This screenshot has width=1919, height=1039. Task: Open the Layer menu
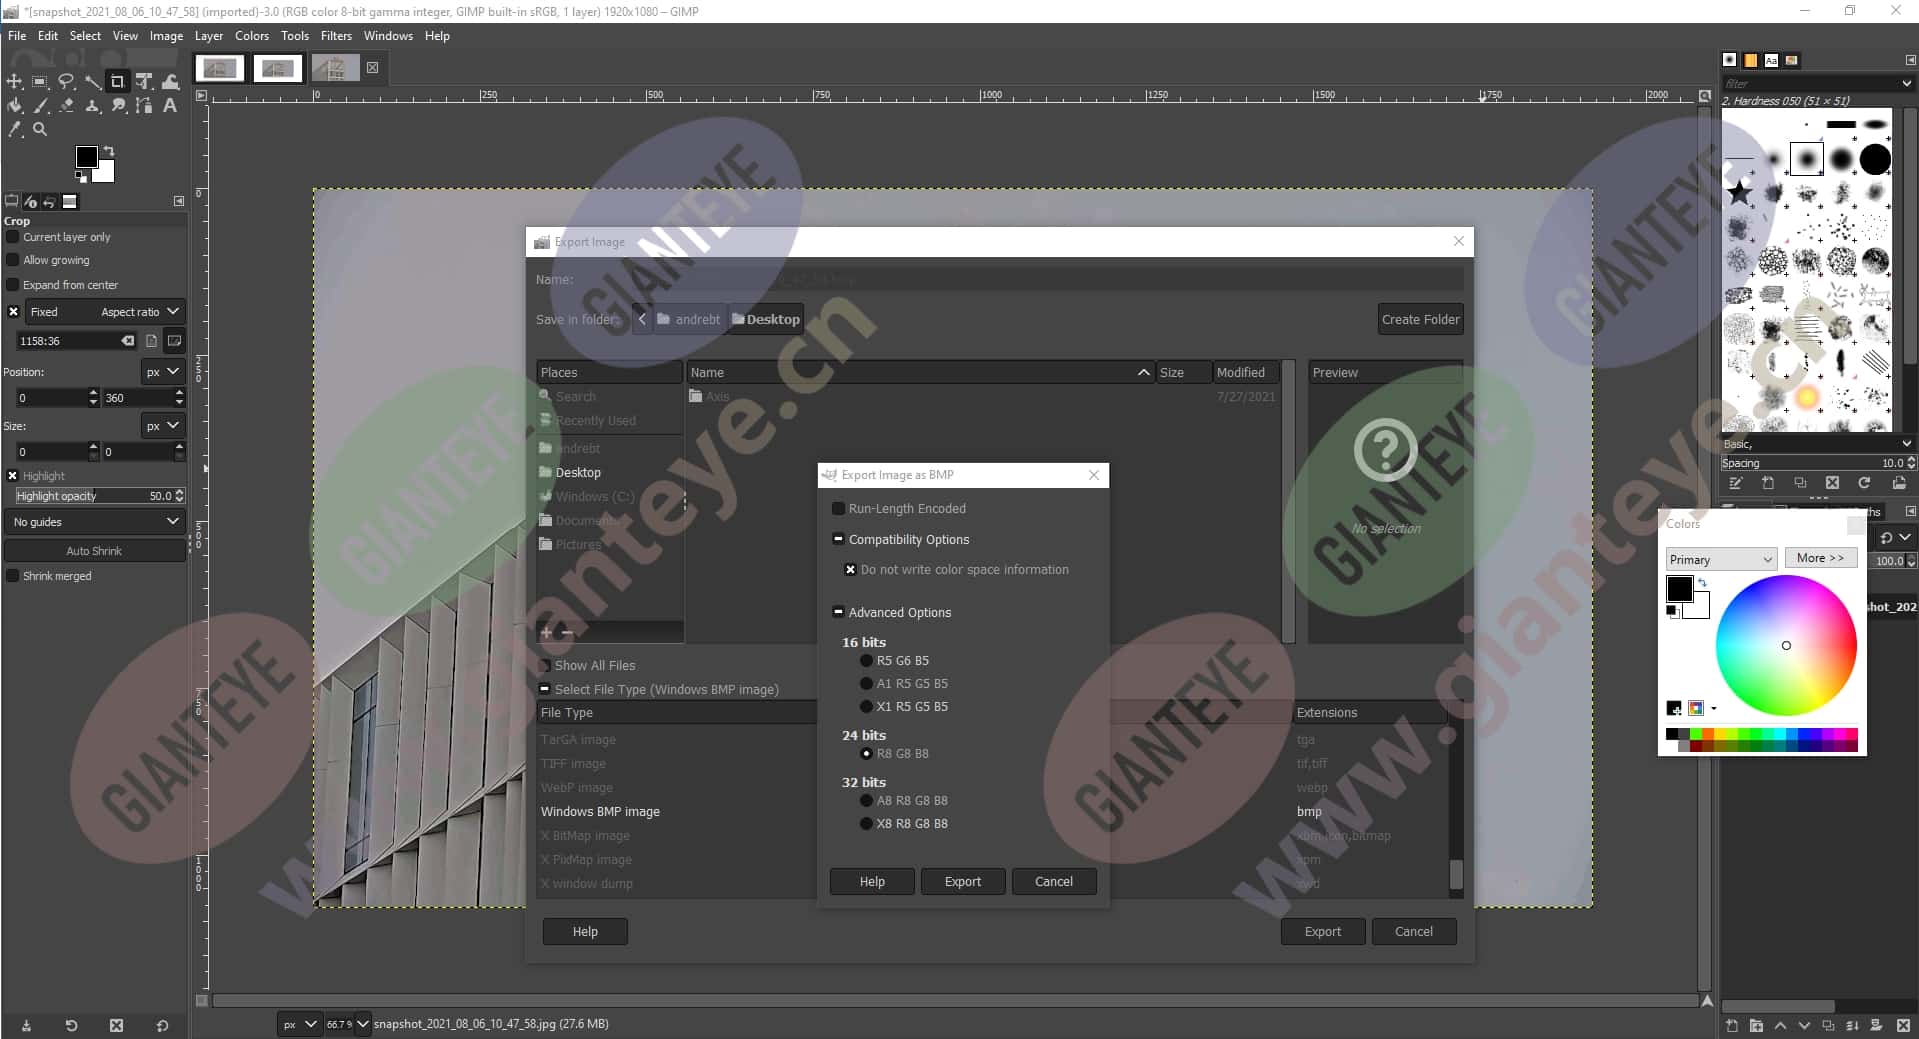[x=209, y=36]
